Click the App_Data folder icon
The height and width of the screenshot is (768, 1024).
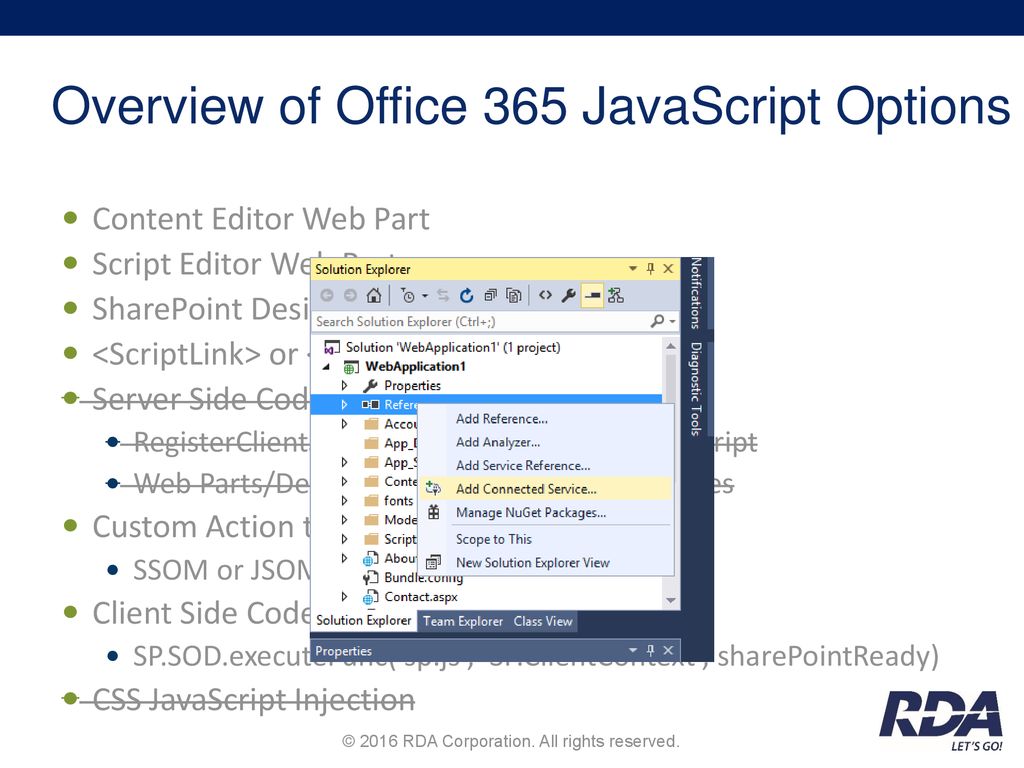pyautogui.click(x=372, y=443)
